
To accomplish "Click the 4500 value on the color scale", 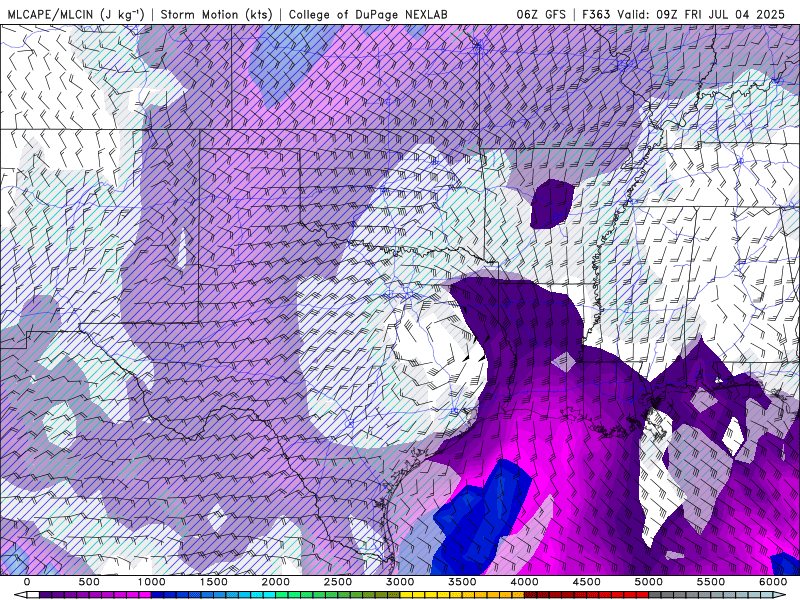I will tap(587, 582).
